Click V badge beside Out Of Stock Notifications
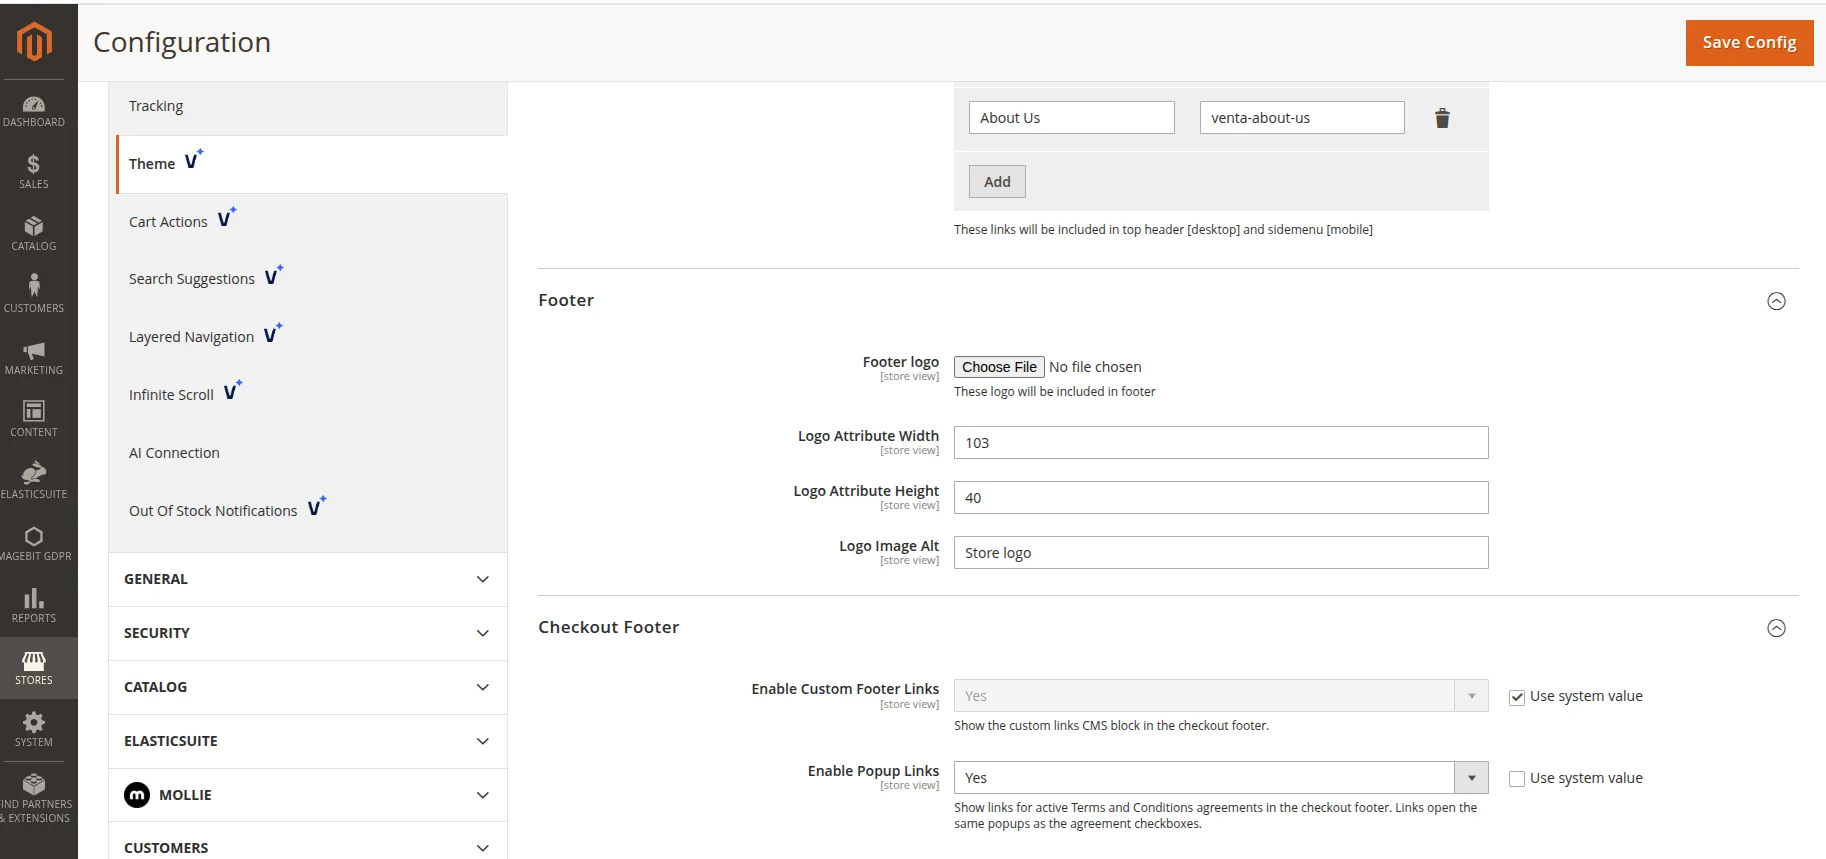 (x=317, y=507)
